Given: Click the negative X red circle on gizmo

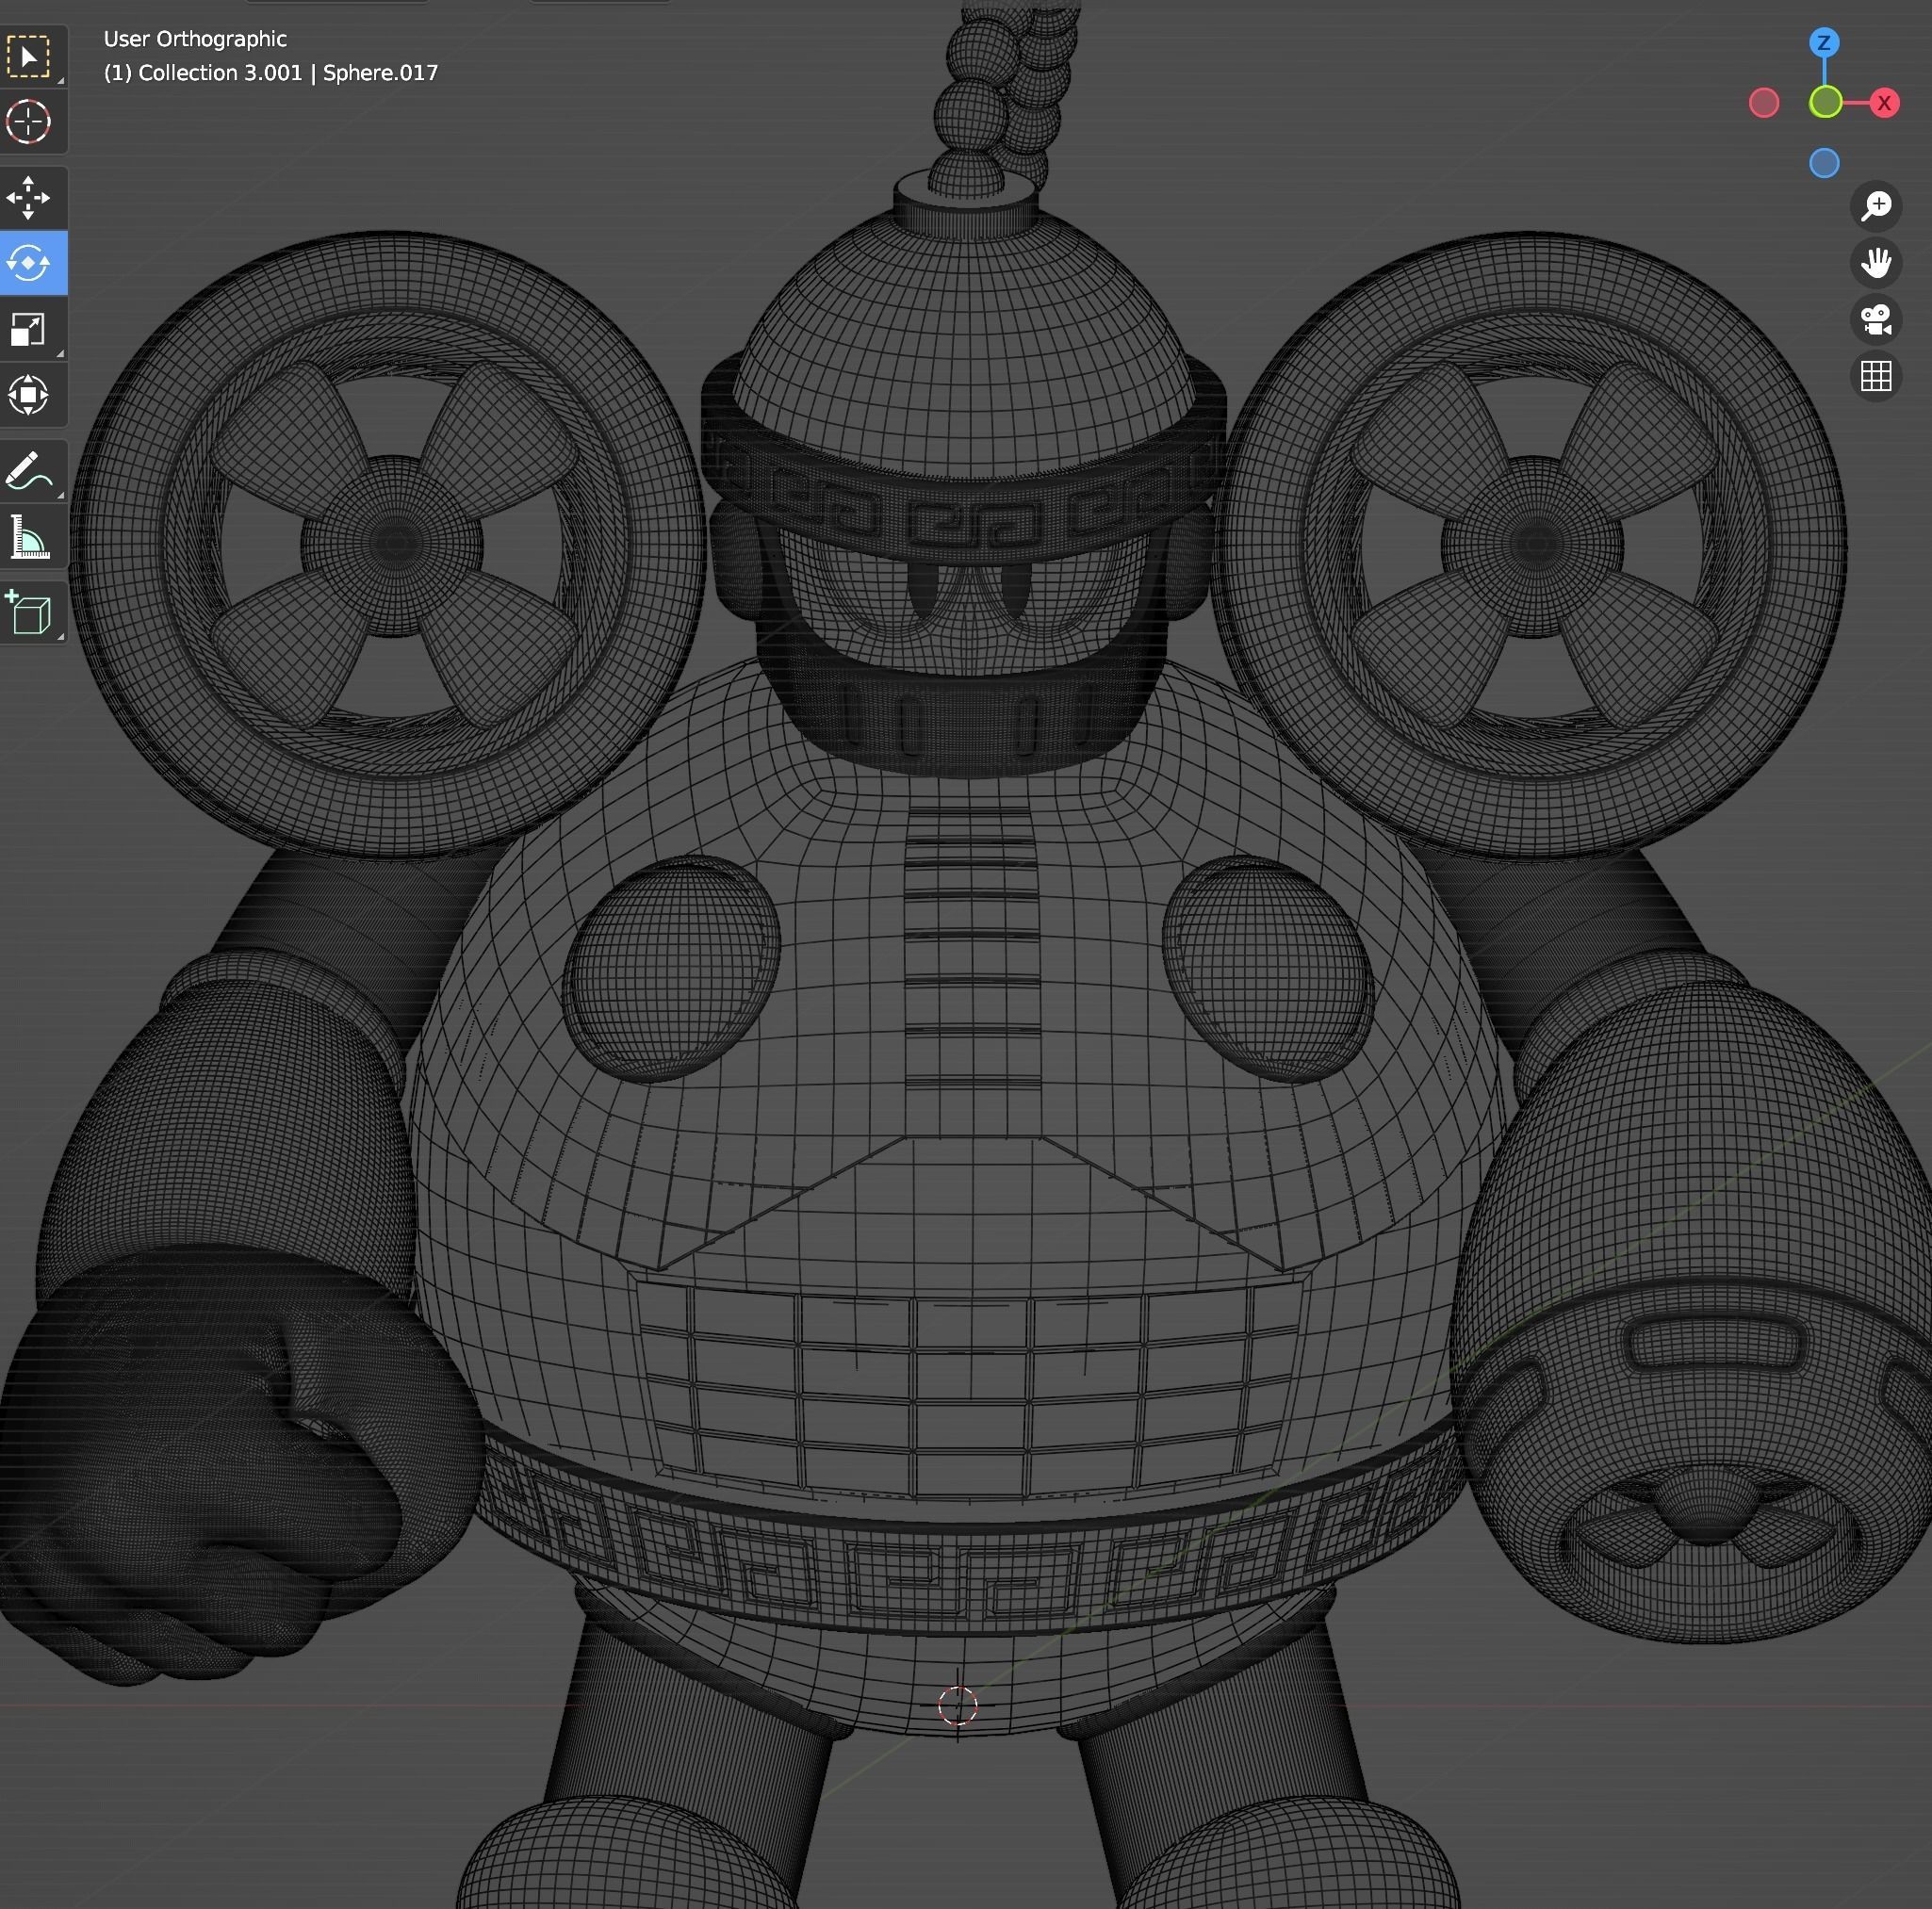Looking at the screenshot, I should (1764, 103).
